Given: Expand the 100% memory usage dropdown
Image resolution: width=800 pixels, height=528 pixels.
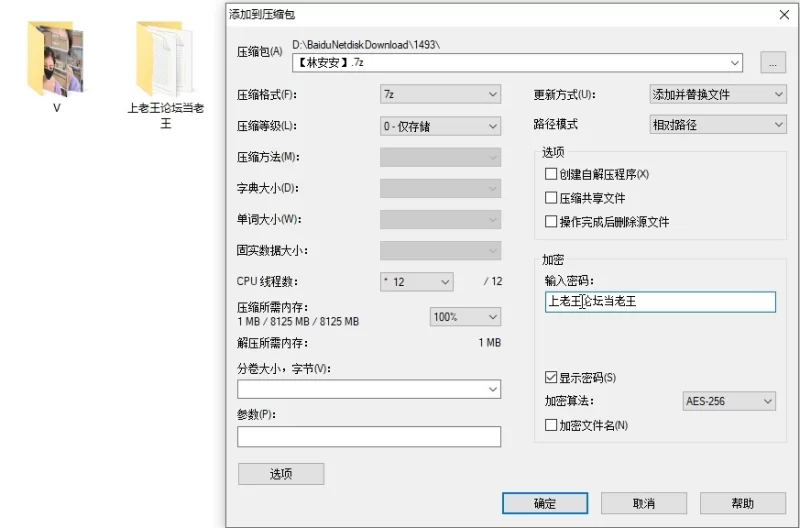Looking at the screenshot, I should pos(465,317).
